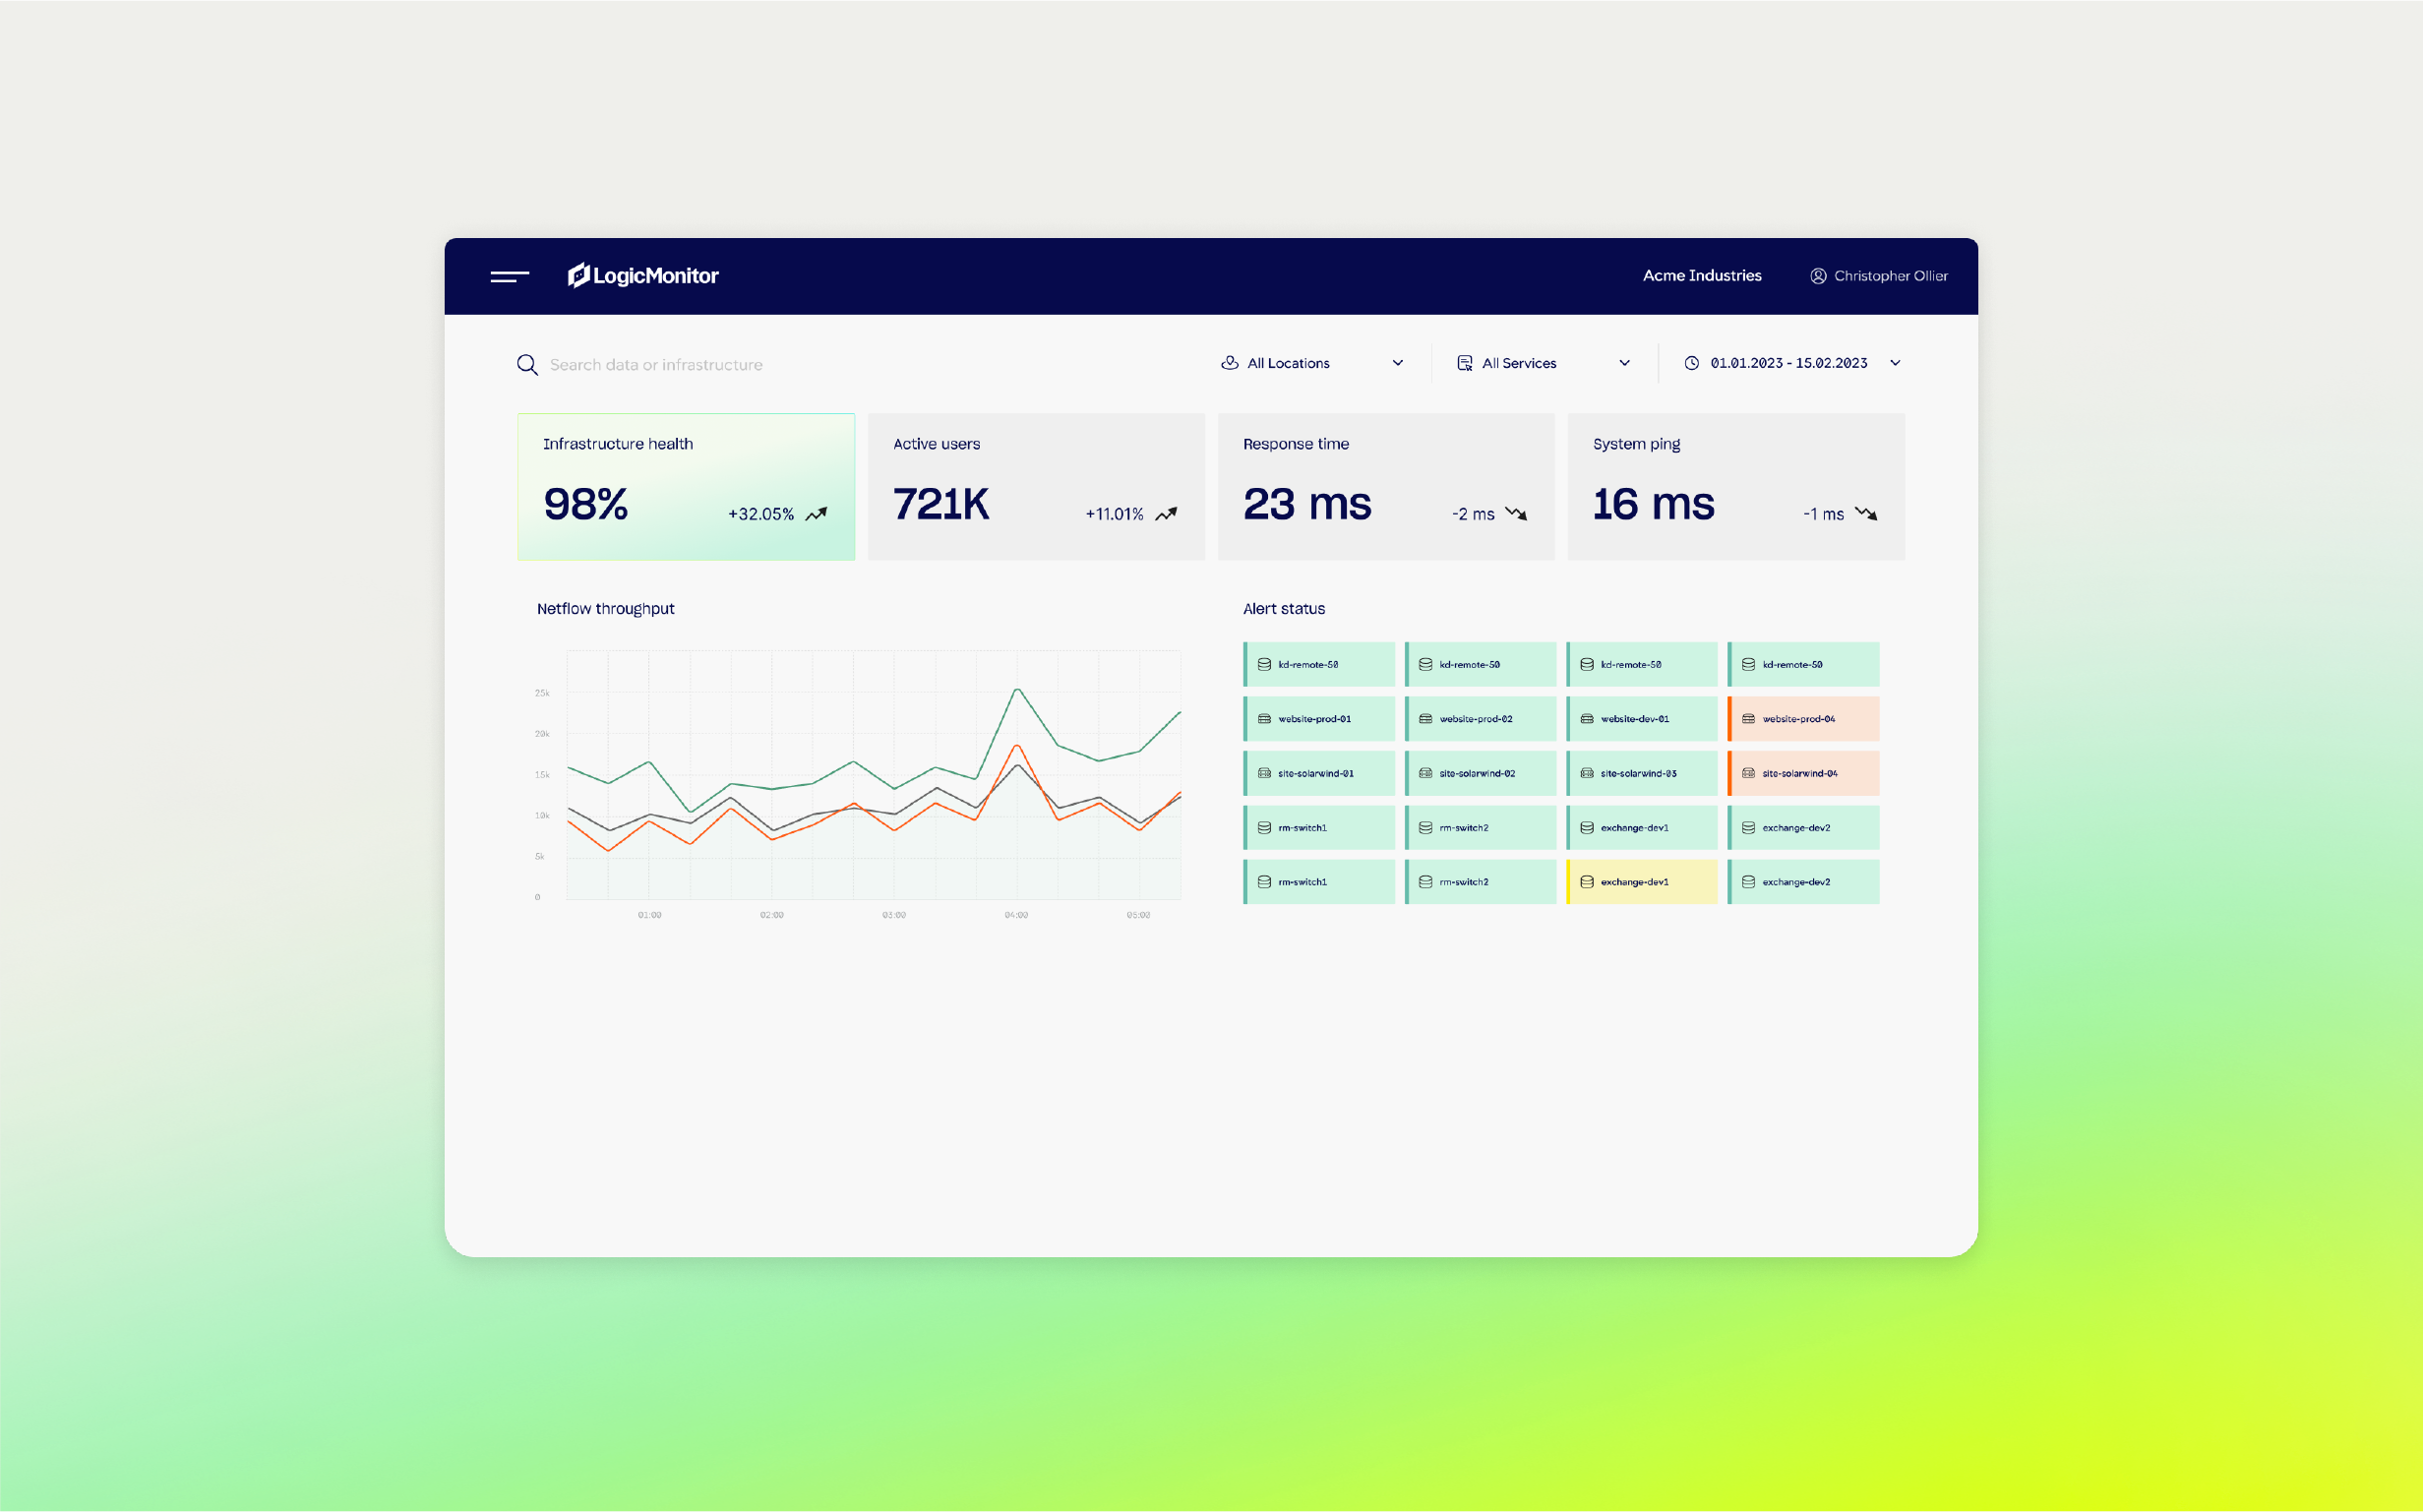Click the clock date range icon

[1691, 363]
